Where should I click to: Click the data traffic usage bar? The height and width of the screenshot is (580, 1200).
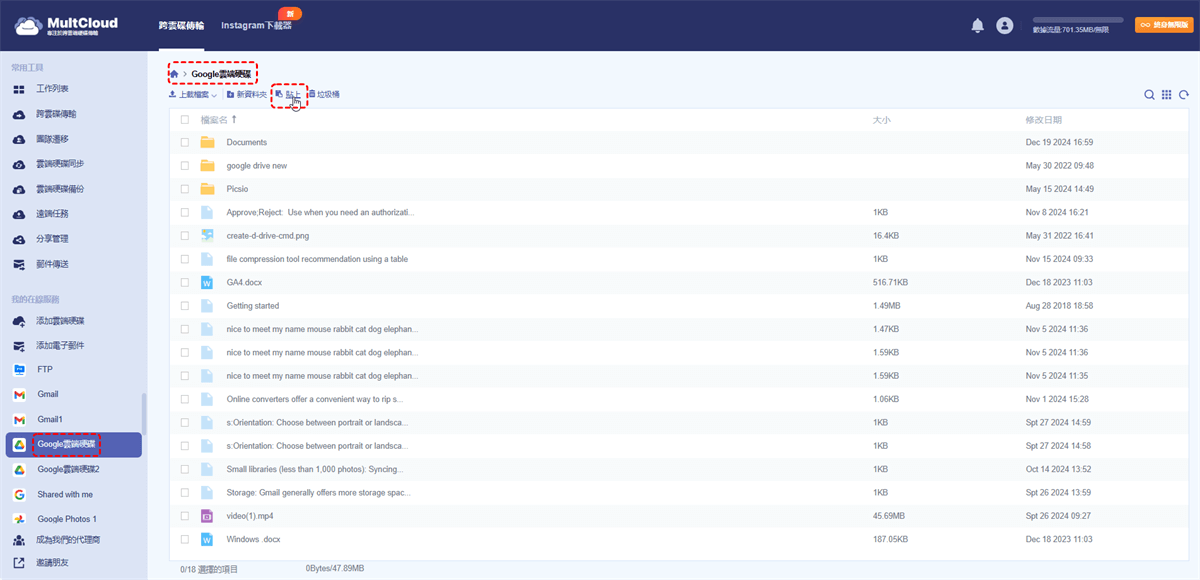[1077, 20]
